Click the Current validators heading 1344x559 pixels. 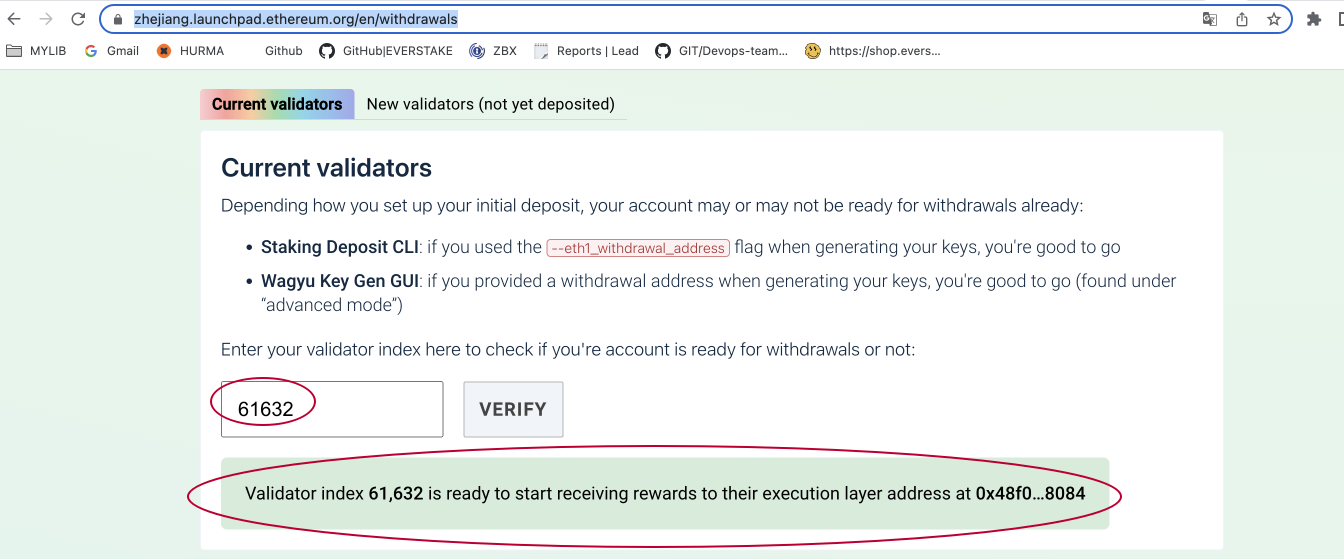[326, 168]
